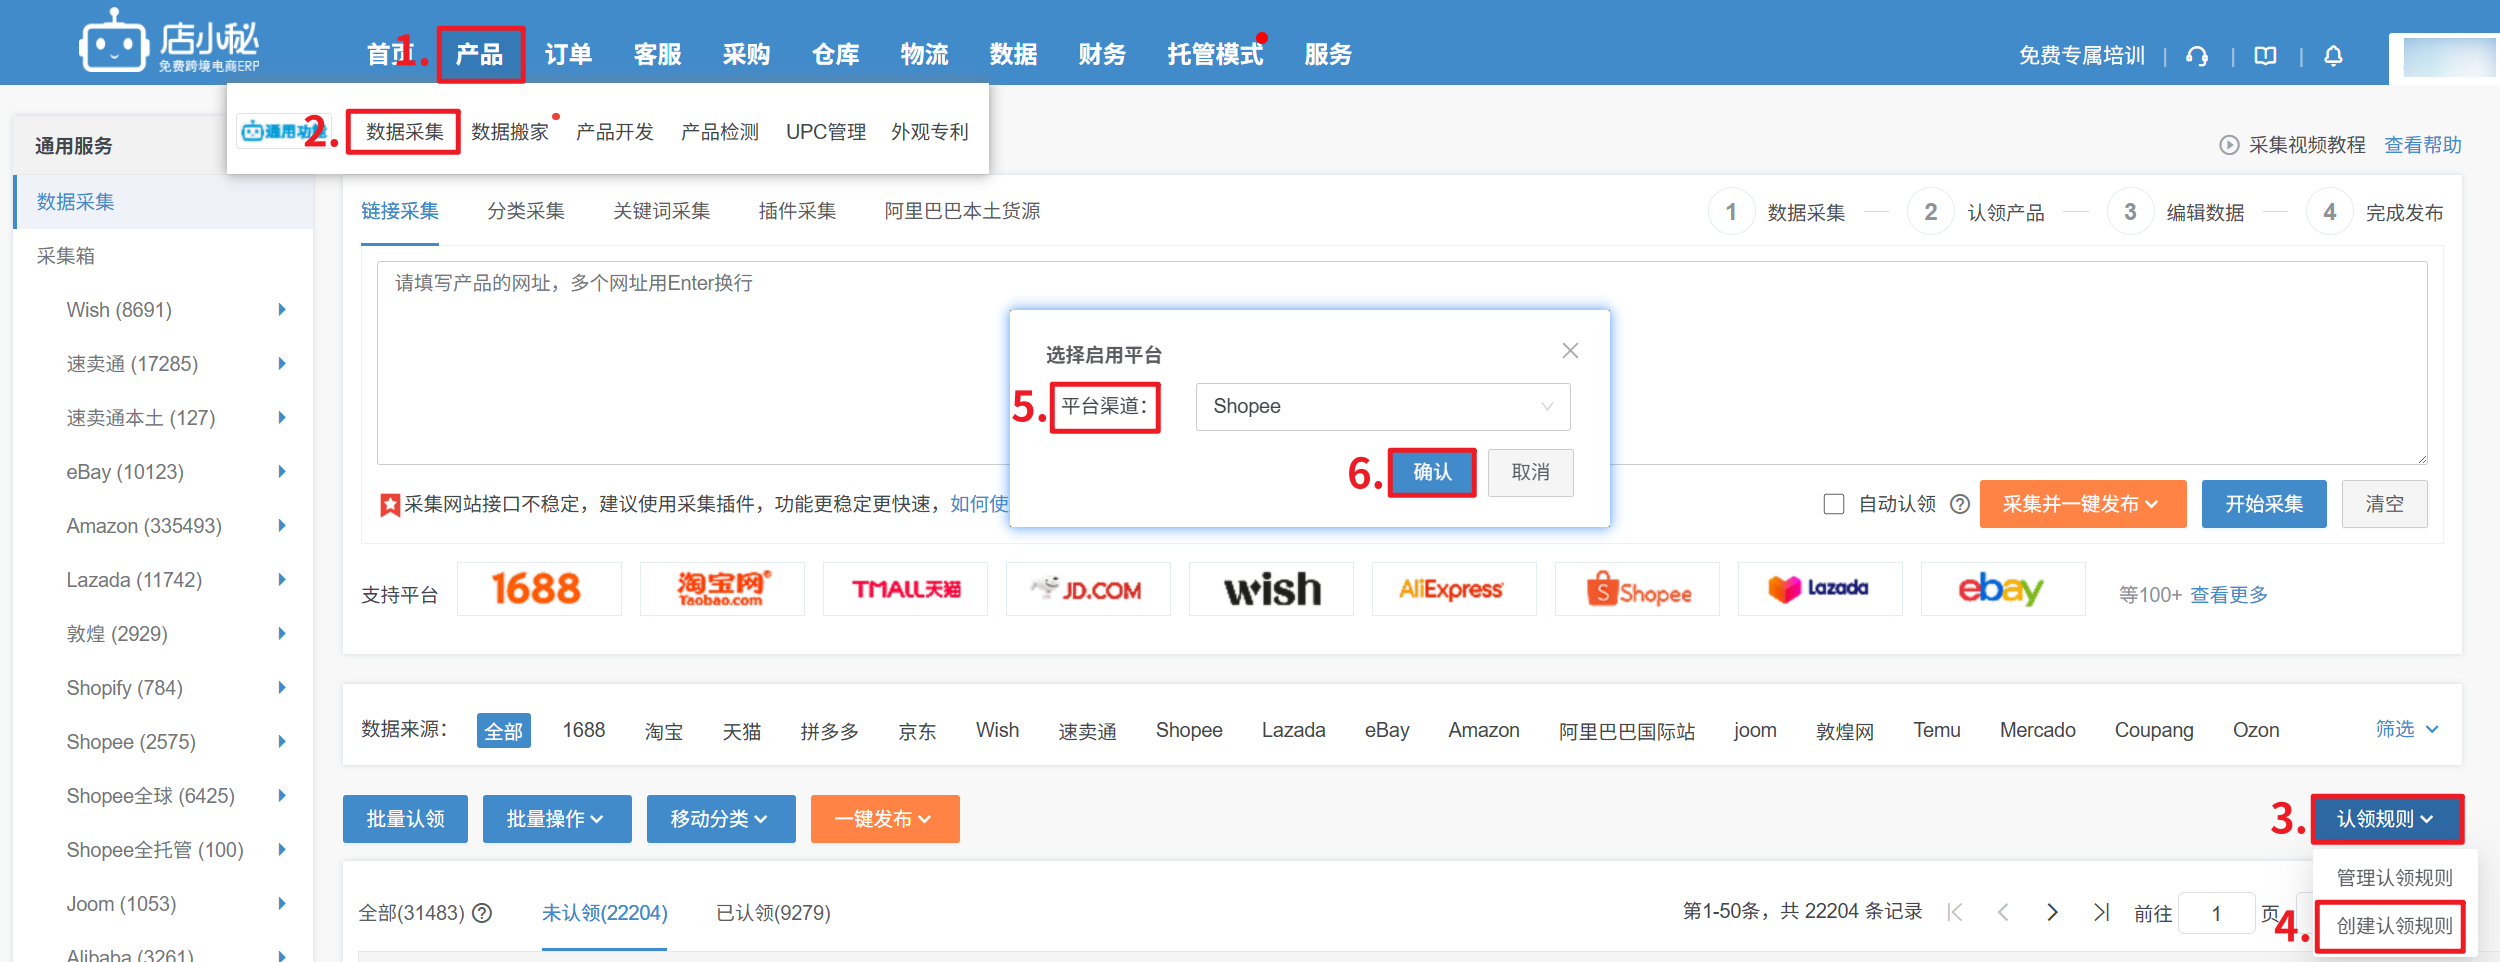Click the 批量认领 button
Screen dimensions: 2500x962
pyautogui.click(x=405, y=819)
